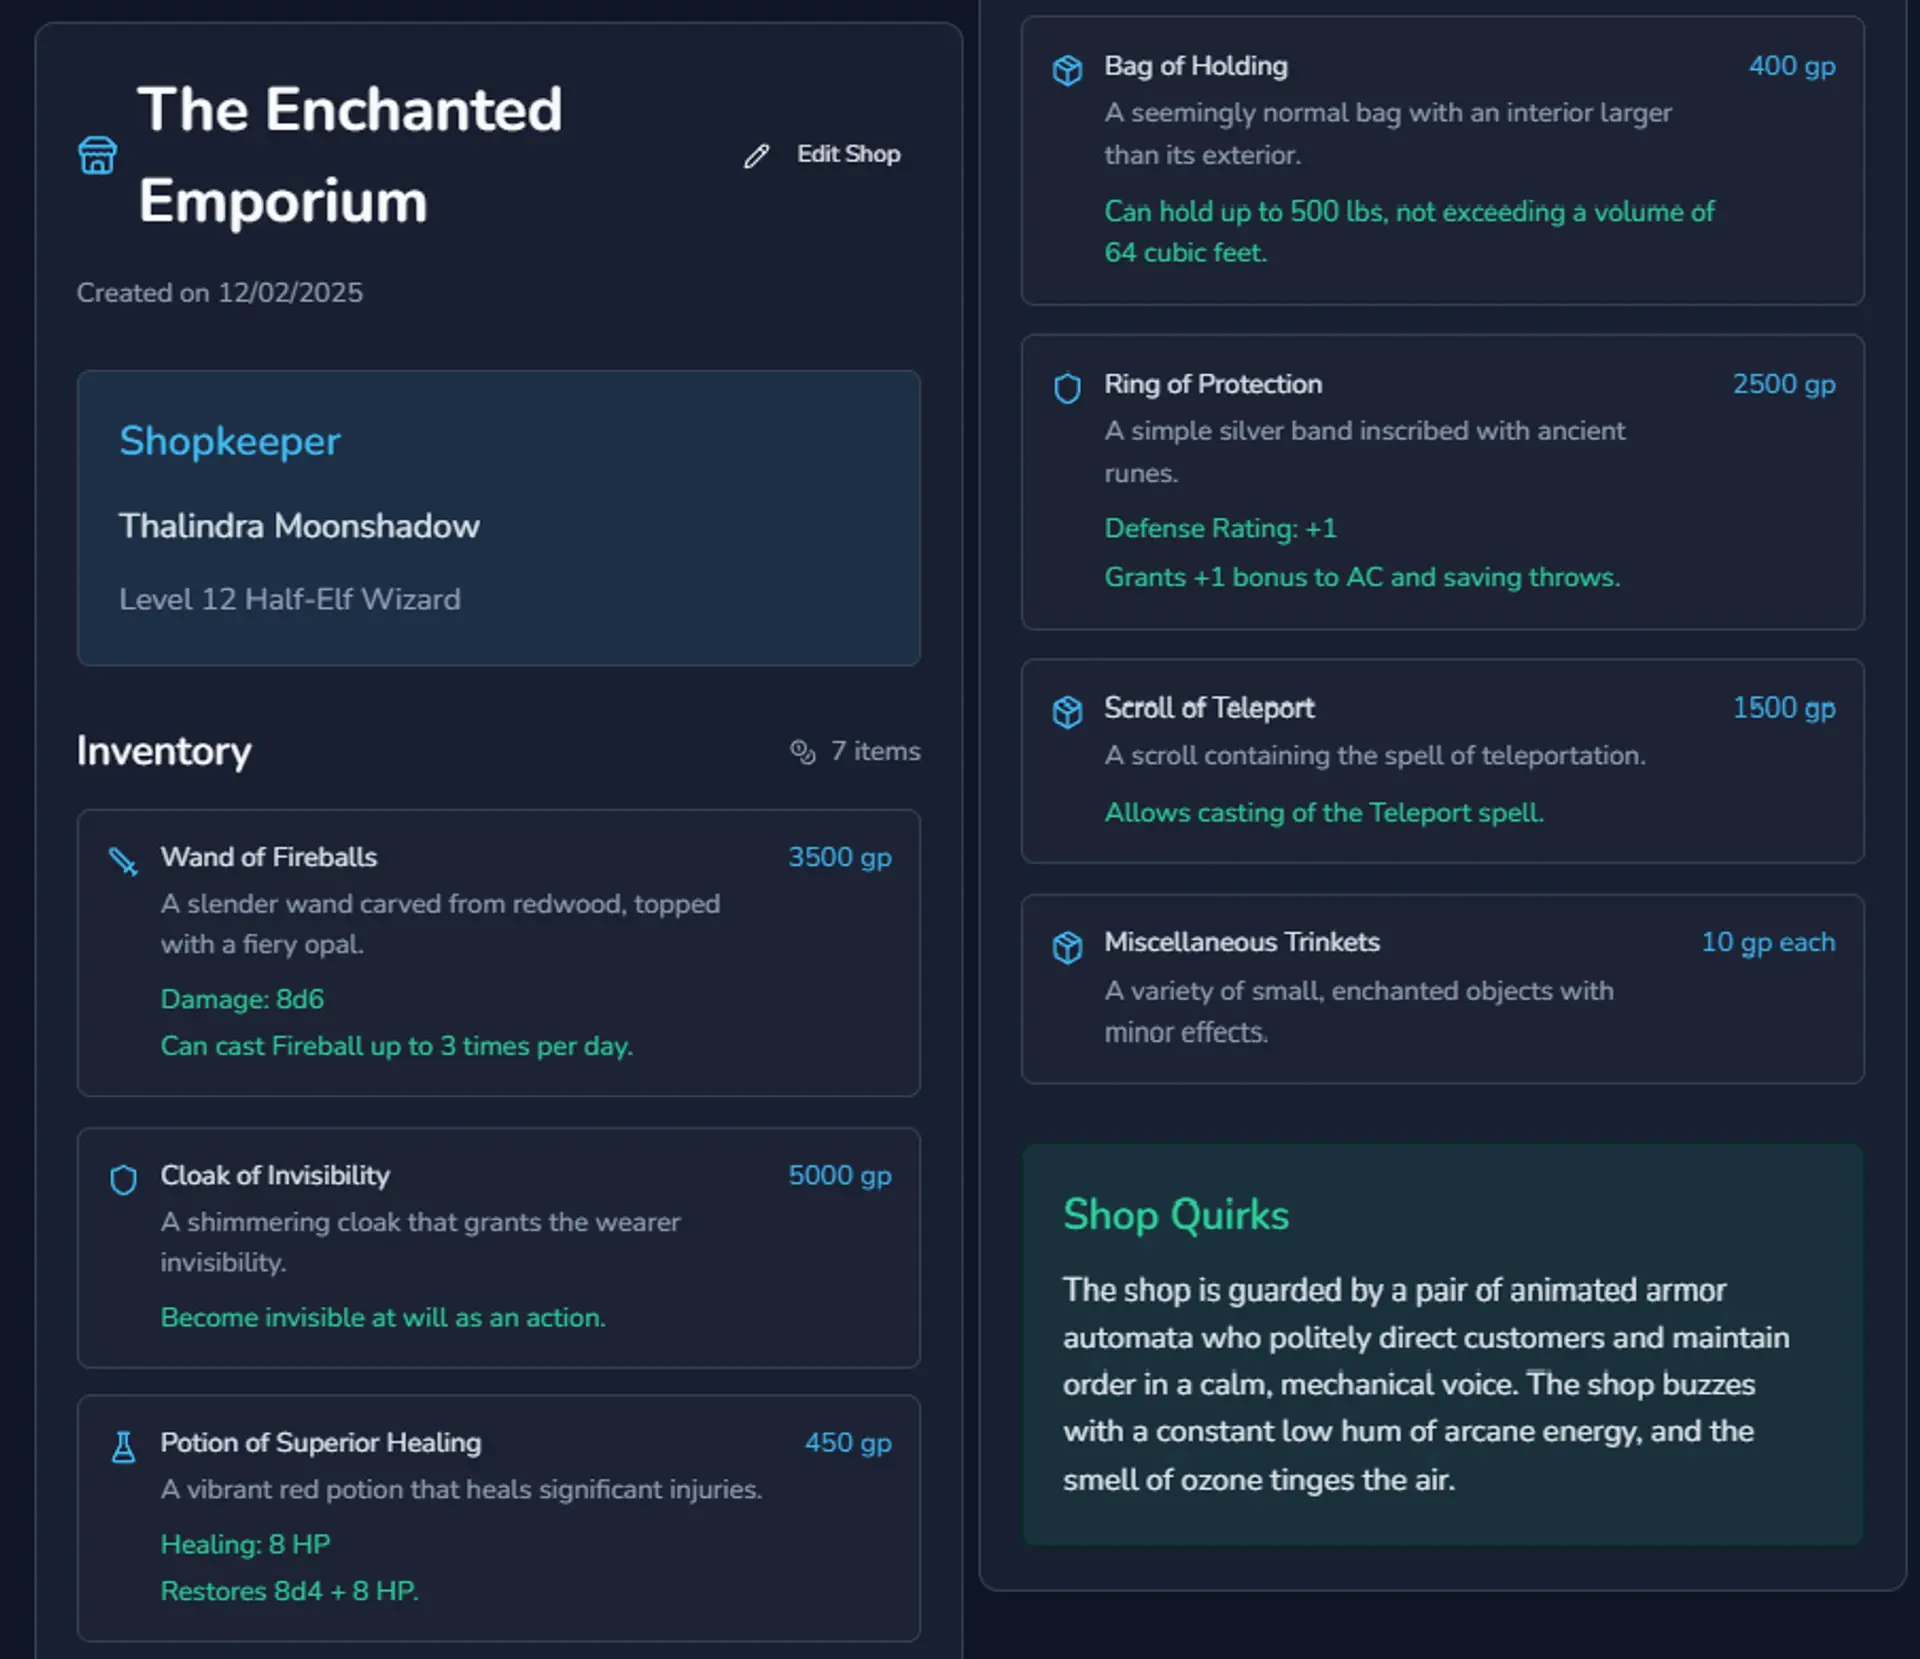Click the storefront icon beside the shop title

(x=97, y=154)
